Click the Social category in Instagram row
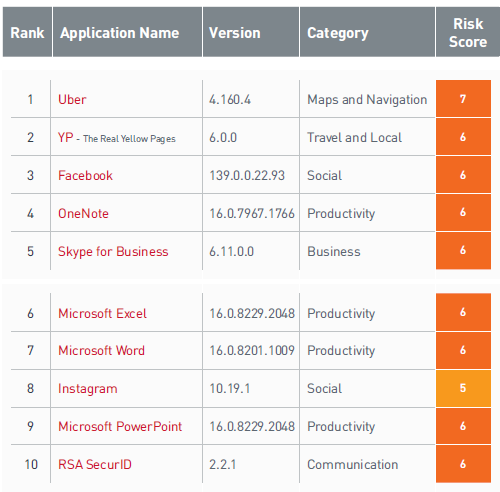500x492 pixels. click(324, 388)
